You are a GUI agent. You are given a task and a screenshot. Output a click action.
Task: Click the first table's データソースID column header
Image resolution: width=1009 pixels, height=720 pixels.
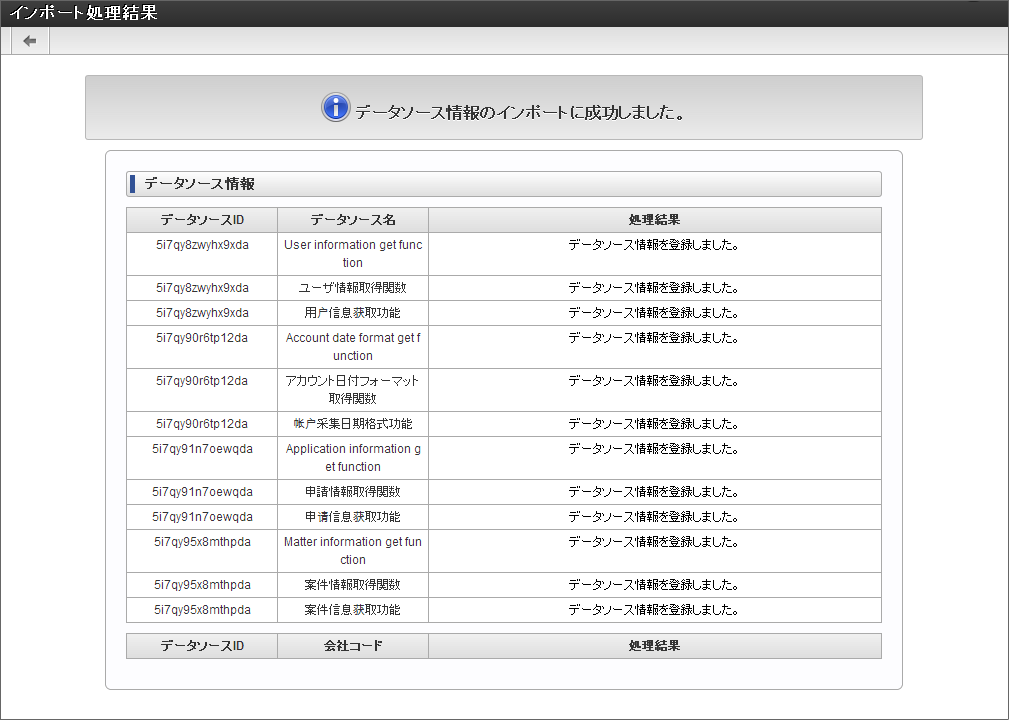(202, 220)
